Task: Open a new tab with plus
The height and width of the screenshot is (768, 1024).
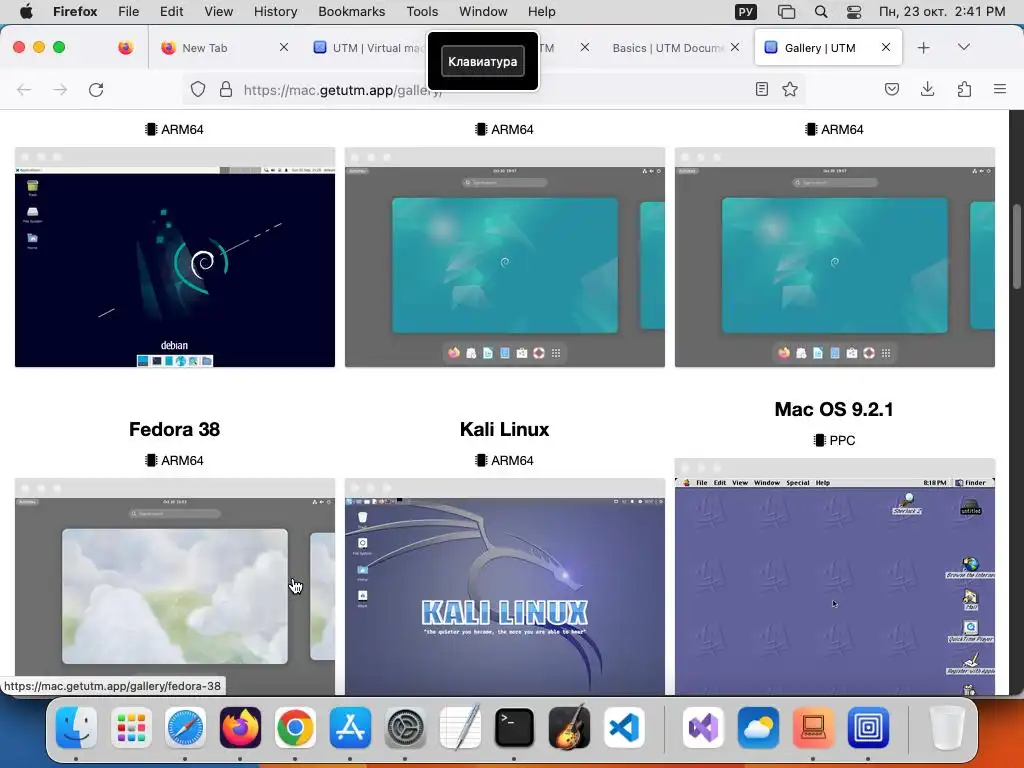Action: 923,48
